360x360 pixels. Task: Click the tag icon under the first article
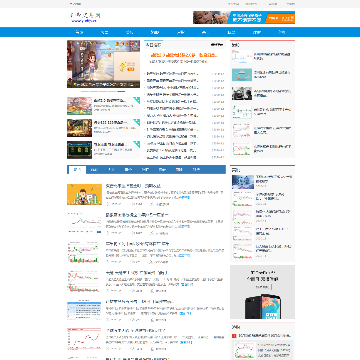152,204
